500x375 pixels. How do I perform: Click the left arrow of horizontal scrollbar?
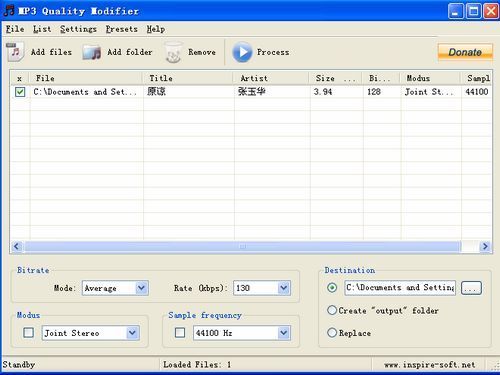(x=17, y=246)
